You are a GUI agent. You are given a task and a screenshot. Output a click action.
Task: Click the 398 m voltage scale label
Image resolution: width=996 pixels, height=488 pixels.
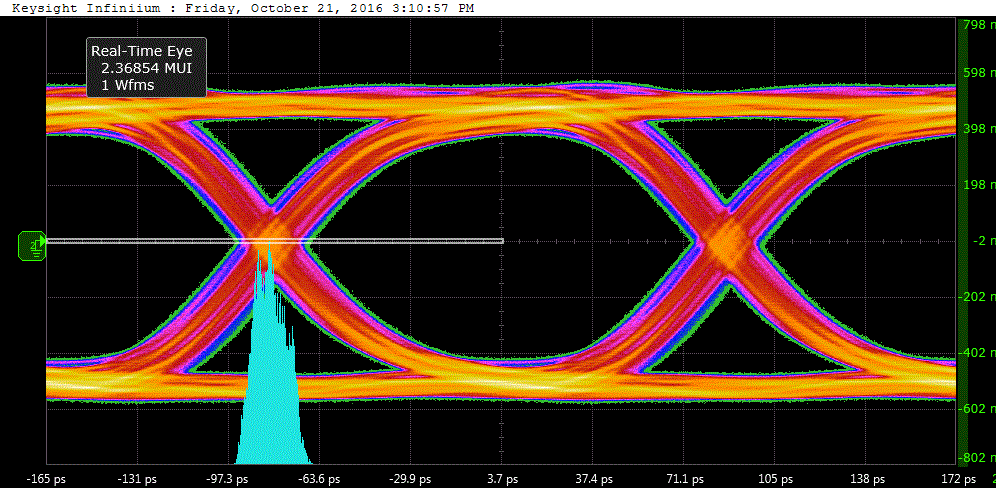click(978, 129)
